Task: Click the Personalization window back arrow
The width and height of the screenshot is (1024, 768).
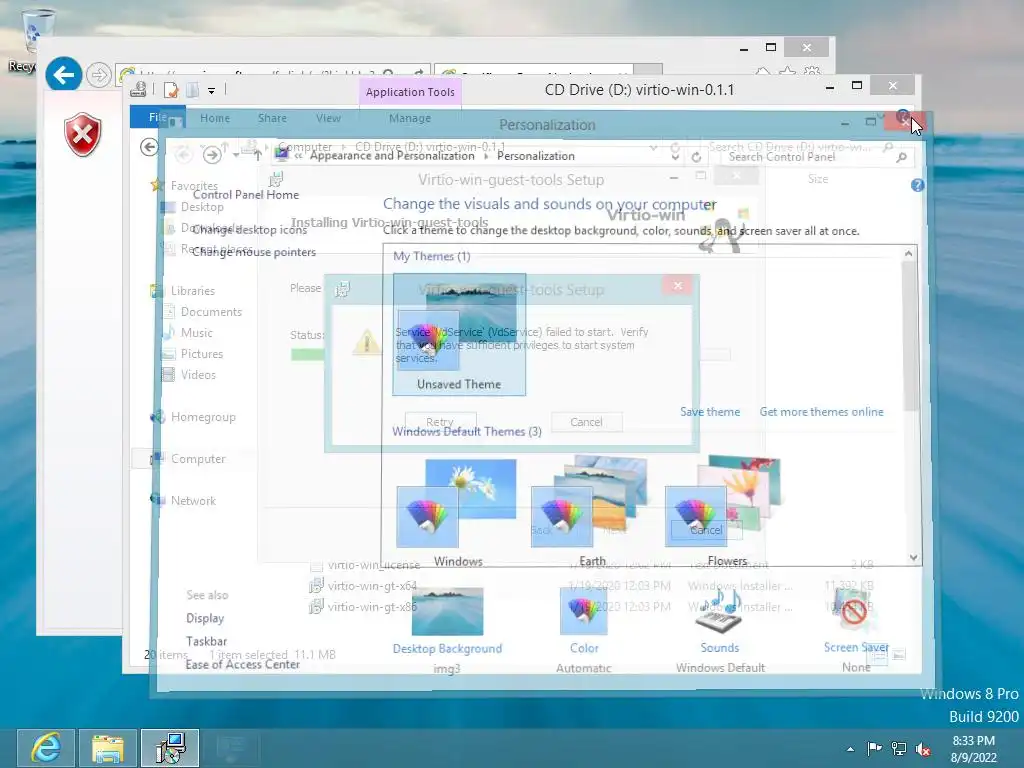Action: click(x=184, y=155)
